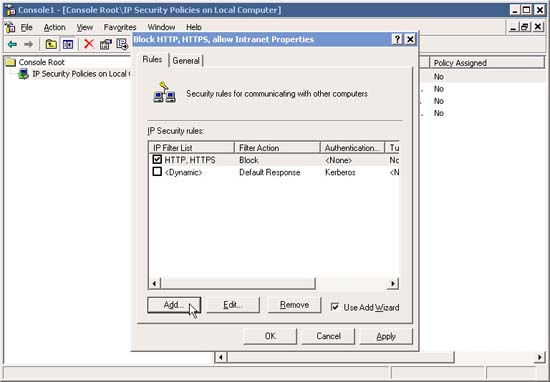Open the Help menu
Screen dimensions: 550x382
[x=194, y=27]
